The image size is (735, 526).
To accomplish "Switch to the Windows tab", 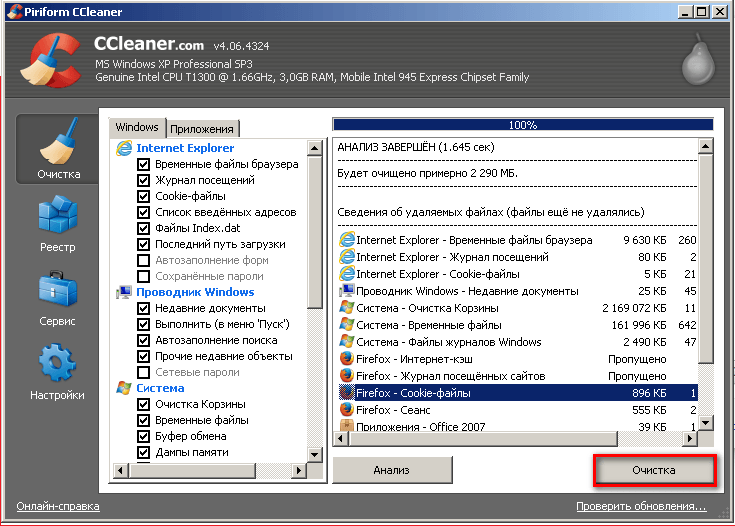I will click(x=137, y=128).
